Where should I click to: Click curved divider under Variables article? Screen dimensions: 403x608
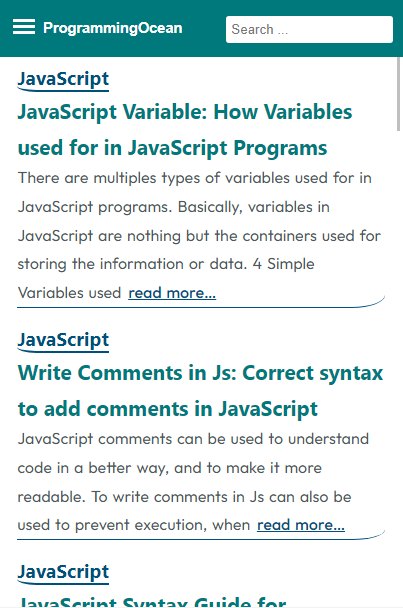(x=201, y=304)
